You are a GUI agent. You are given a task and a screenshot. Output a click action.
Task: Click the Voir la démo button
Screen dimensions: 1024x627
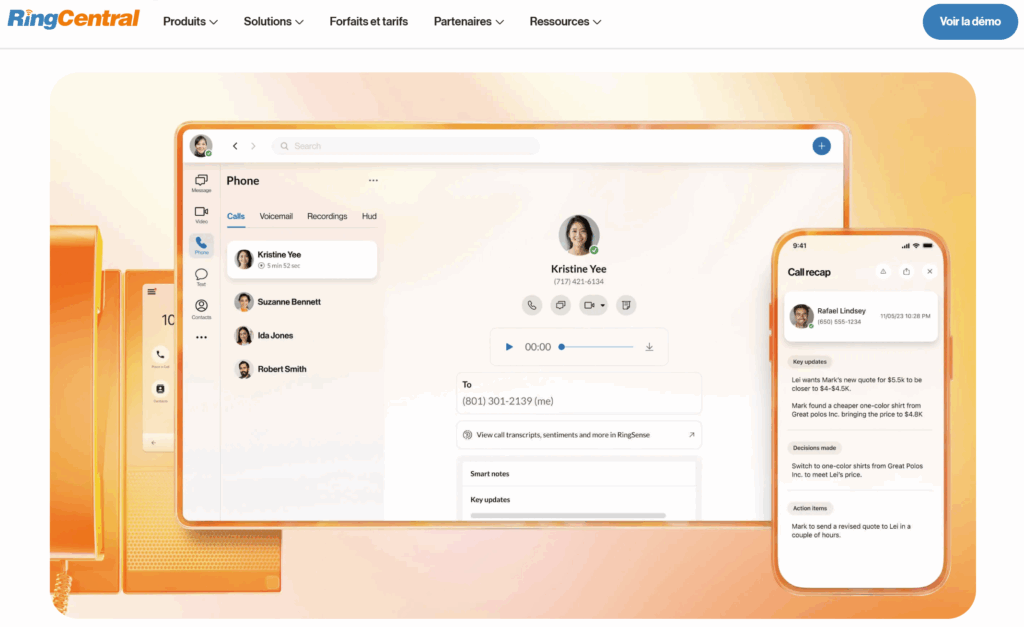tap(969, 21)
